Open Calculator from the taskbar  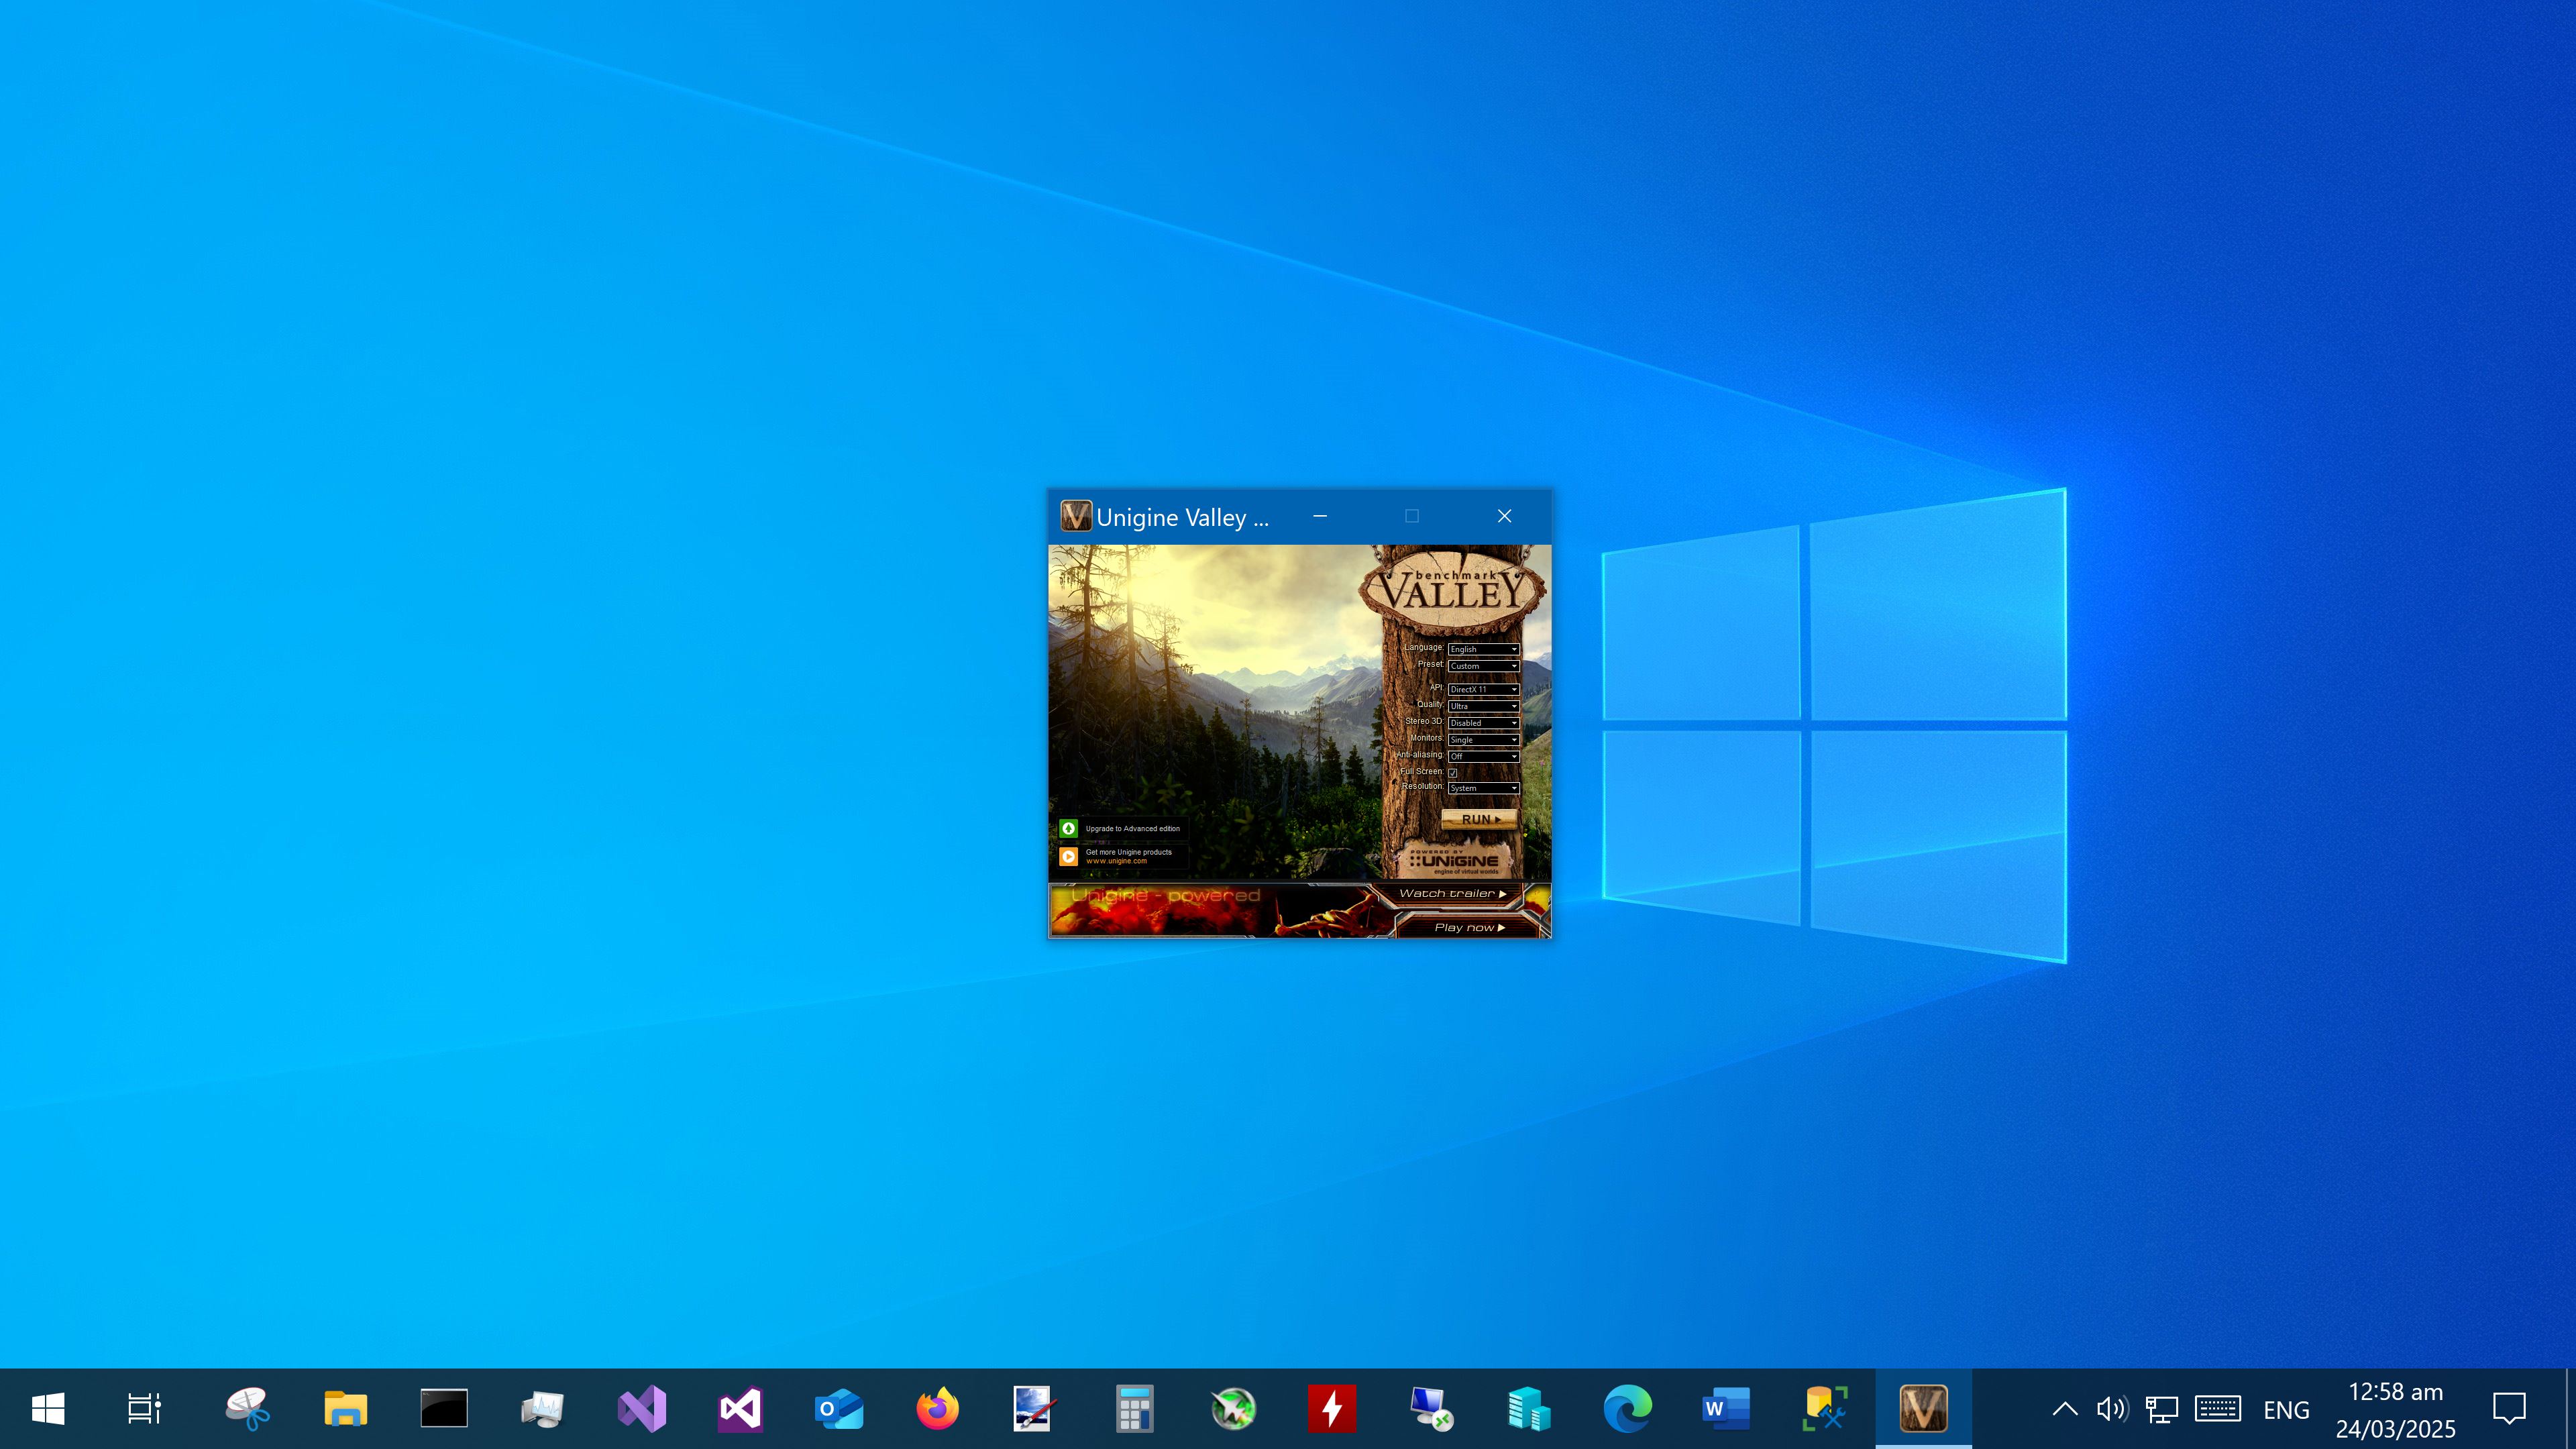[1134, 1409]
